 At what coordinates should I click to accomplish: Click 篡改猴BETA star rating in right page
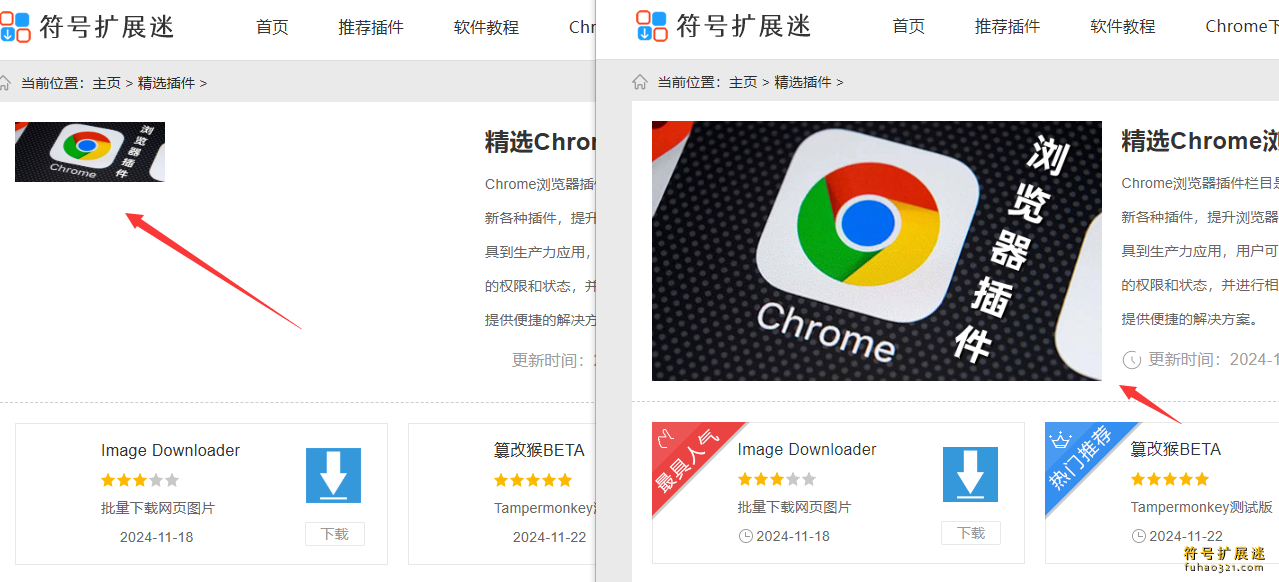1170,479
